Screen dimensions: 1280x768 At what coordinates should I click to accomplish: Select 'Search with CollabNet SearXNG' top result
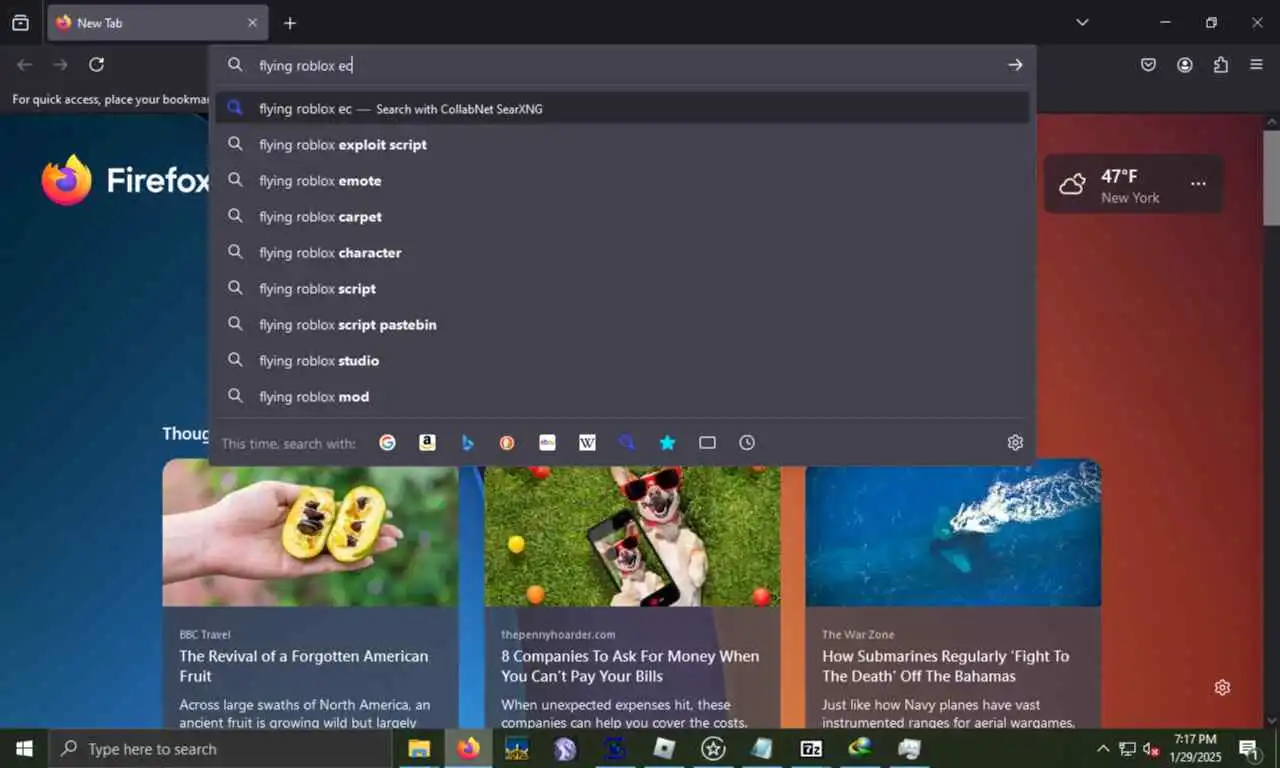point(622,108)
